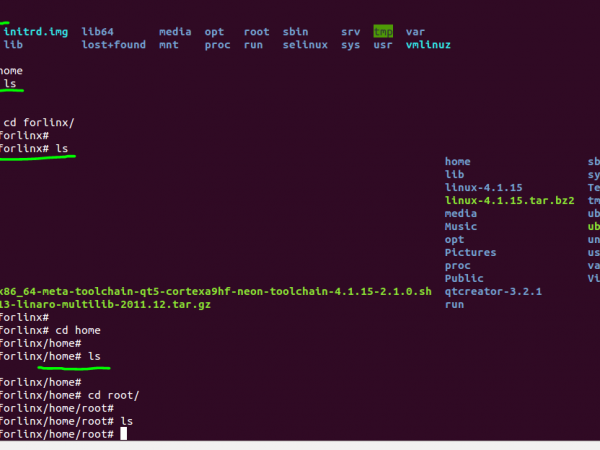
Task: Select the vmlinuz file name
Action: [x=428, y=45]
